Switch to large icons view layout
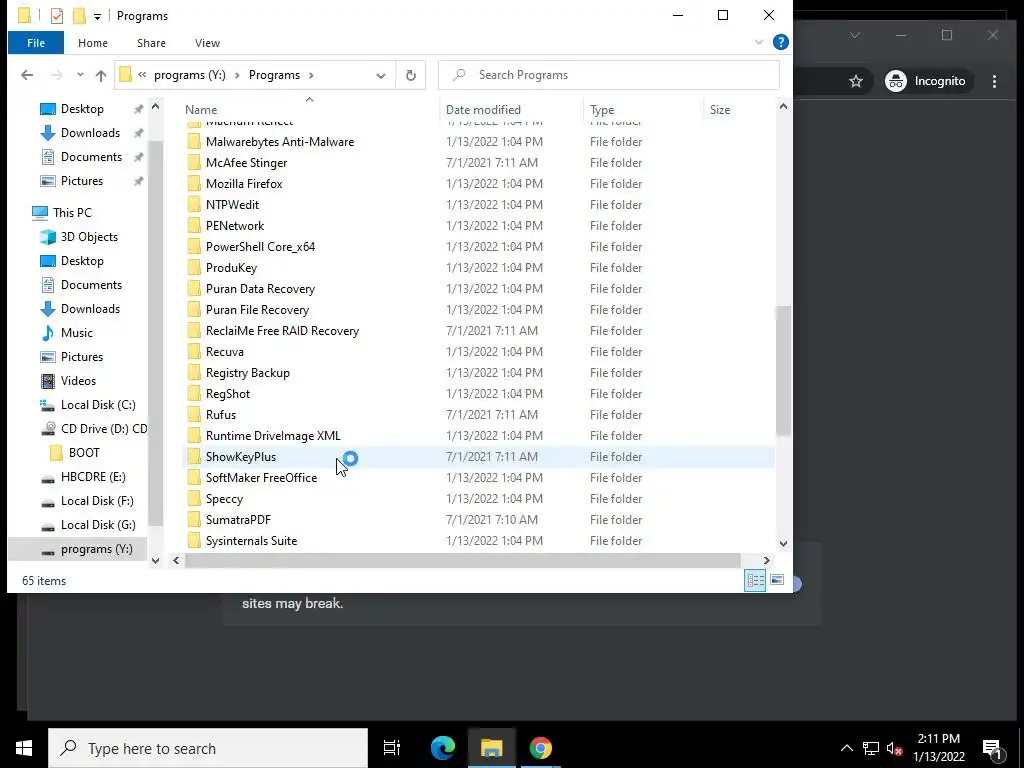The width and height of the screenshot is (1024, 768). coord(777,580)
